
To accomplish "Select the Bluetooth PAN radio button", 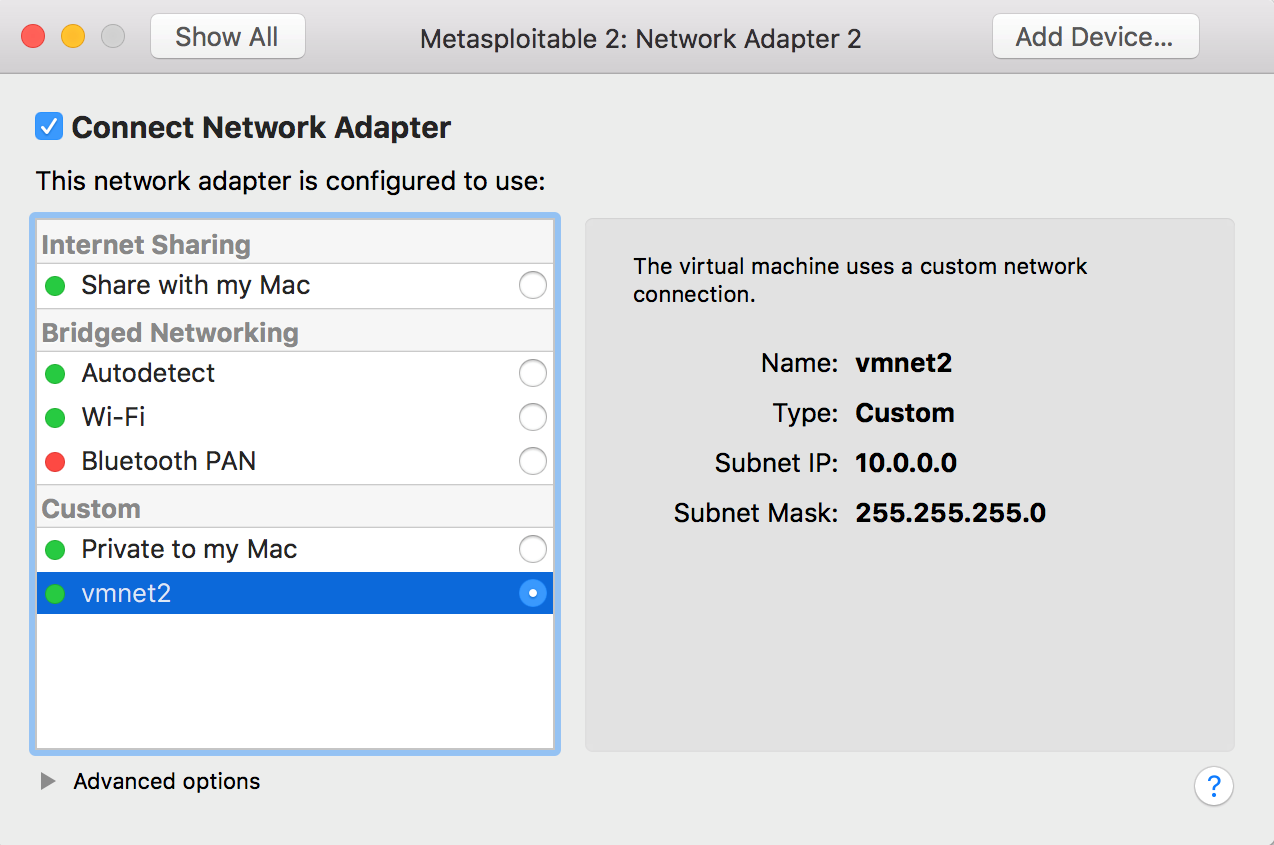I will 533,461.
